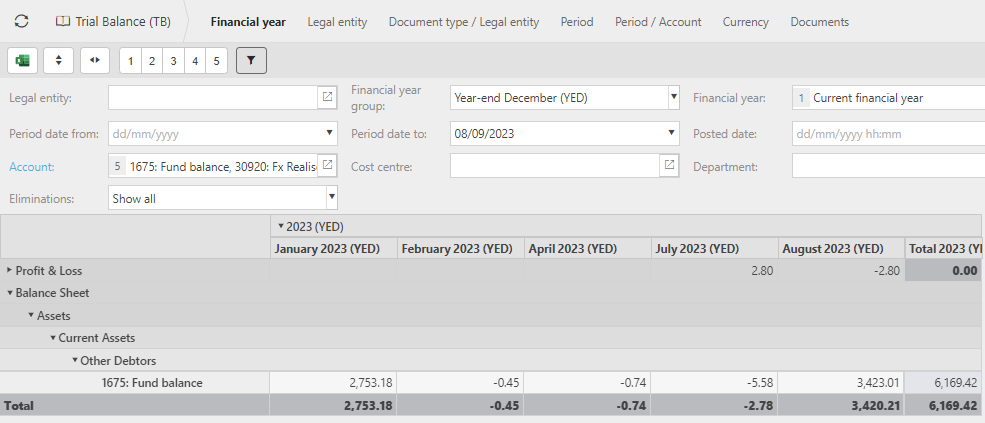985x423 pixels.
Task: Set hierarchy level to 3
Action: point(173,61)
